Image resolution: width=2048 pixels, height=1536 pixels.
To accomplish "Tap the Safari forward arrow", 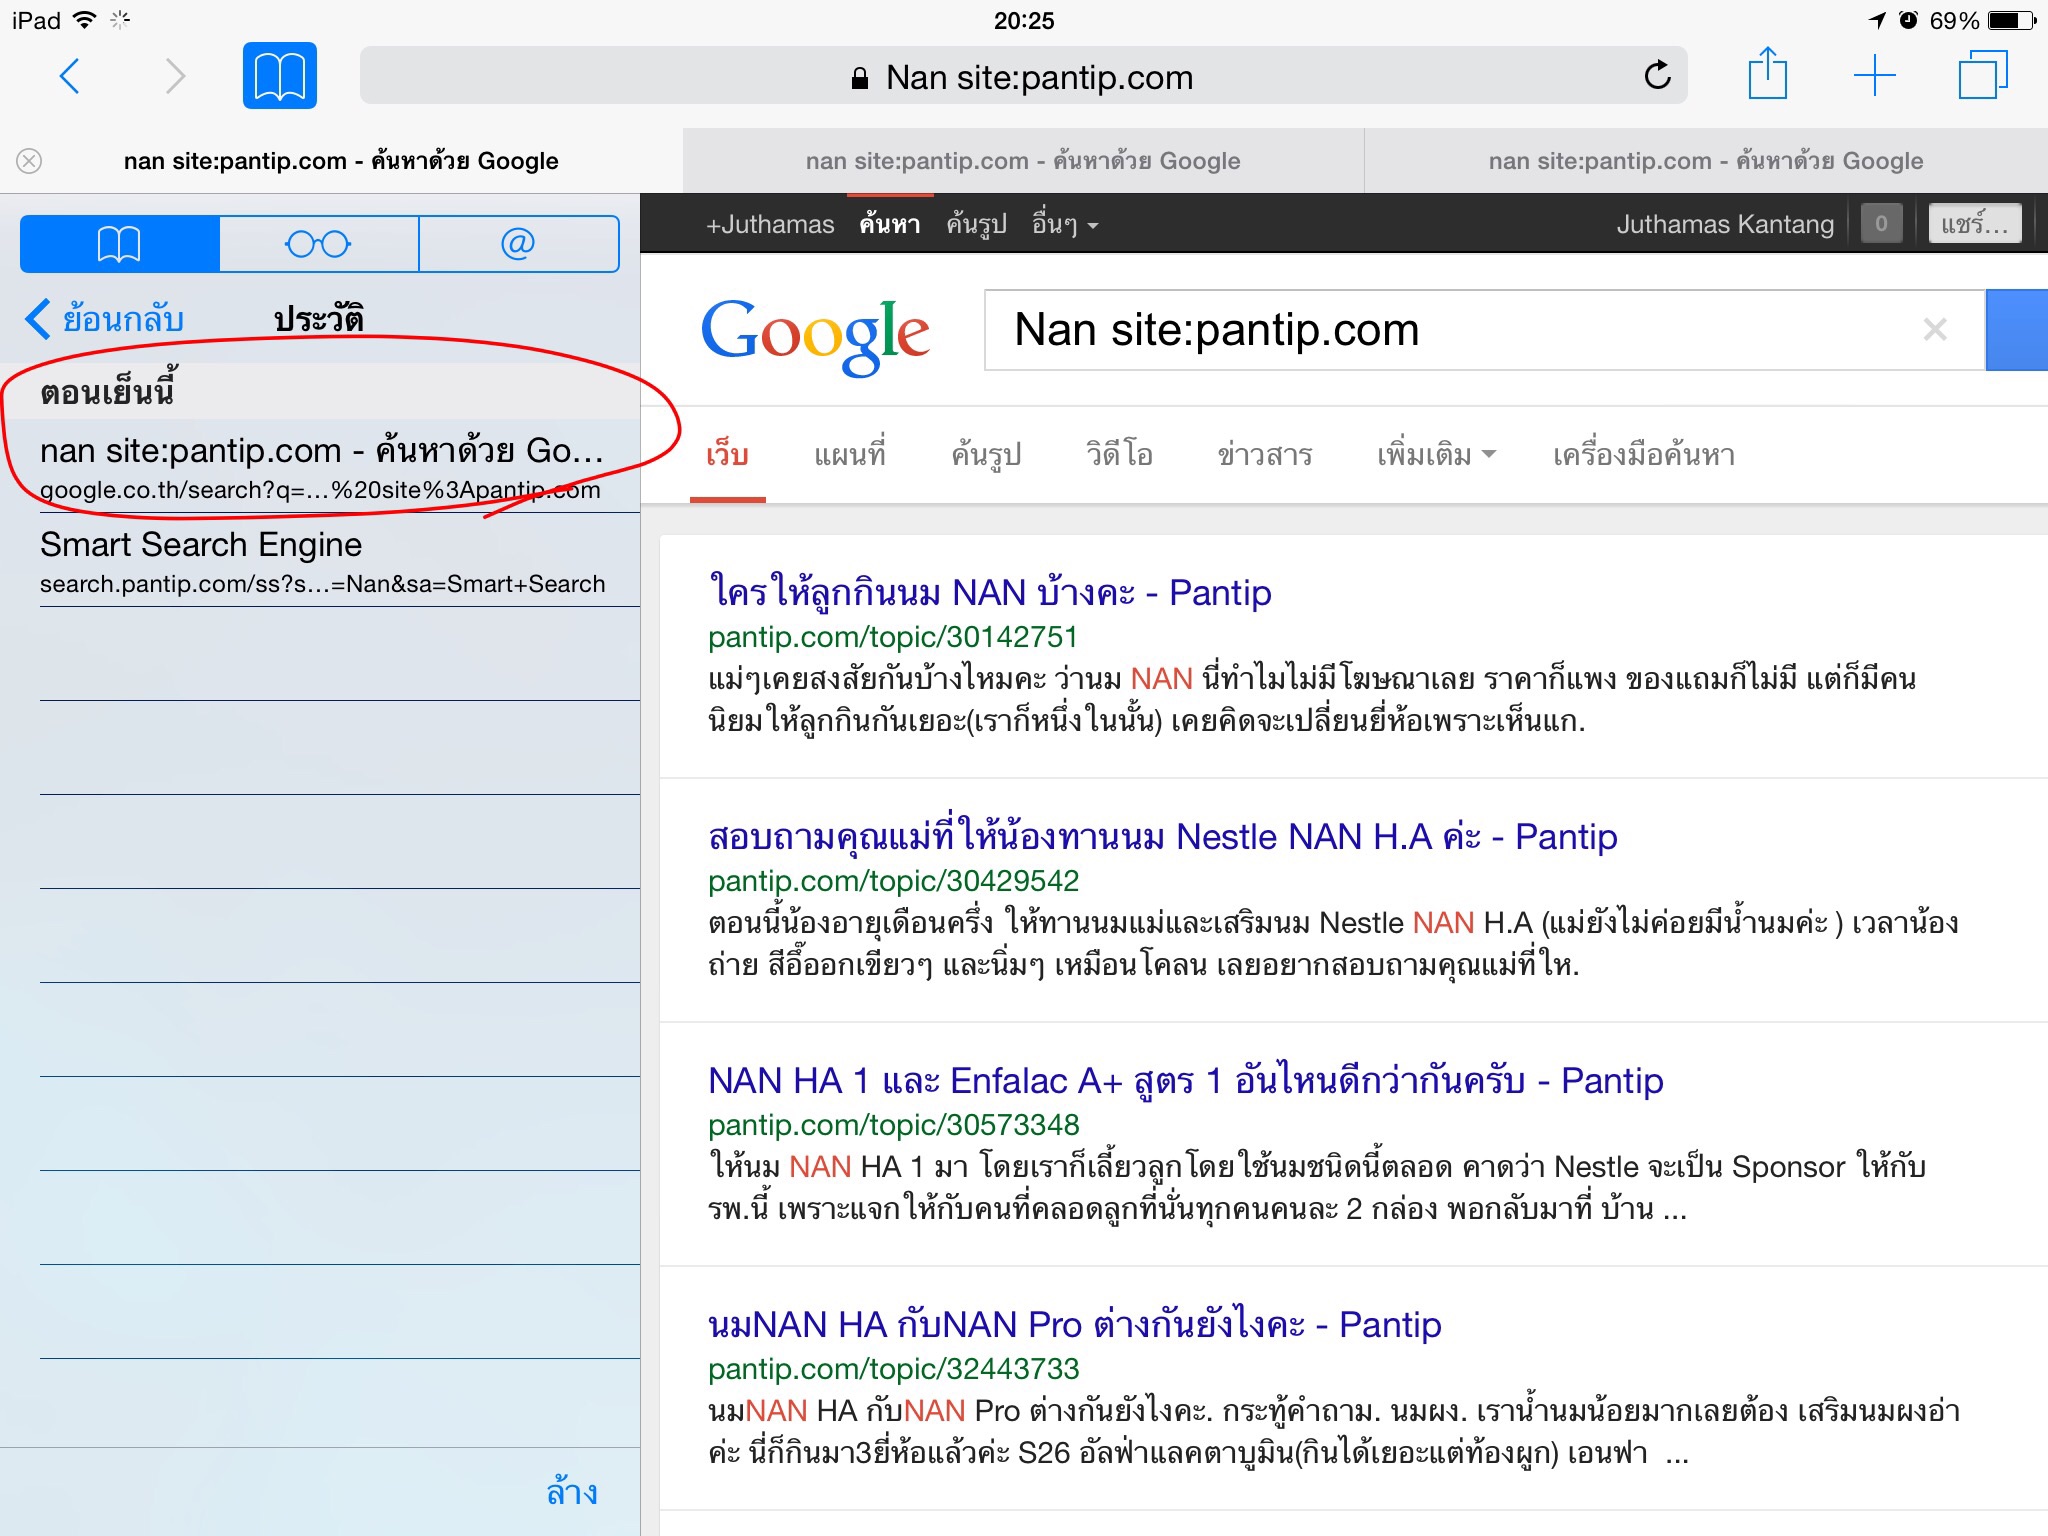I will tap(175, 76).
